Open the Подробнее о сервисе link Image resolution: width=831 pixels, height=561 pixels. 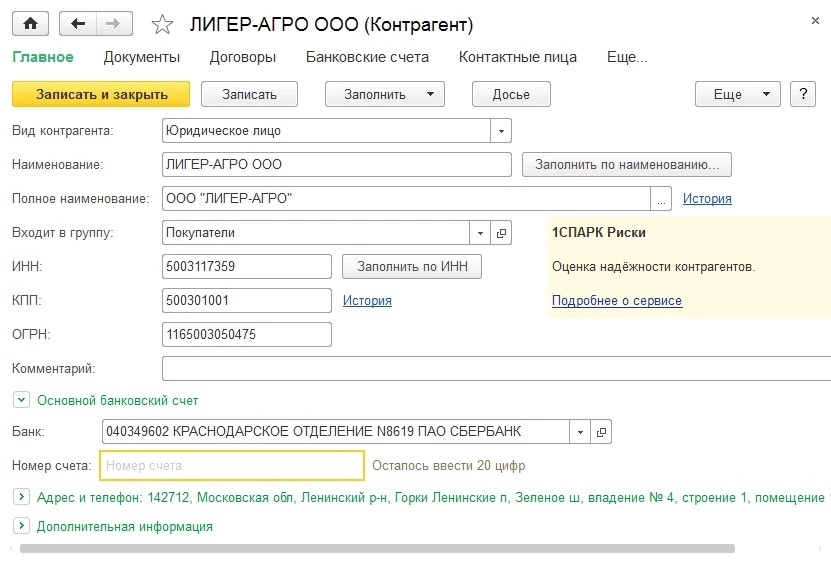[617, 300]
